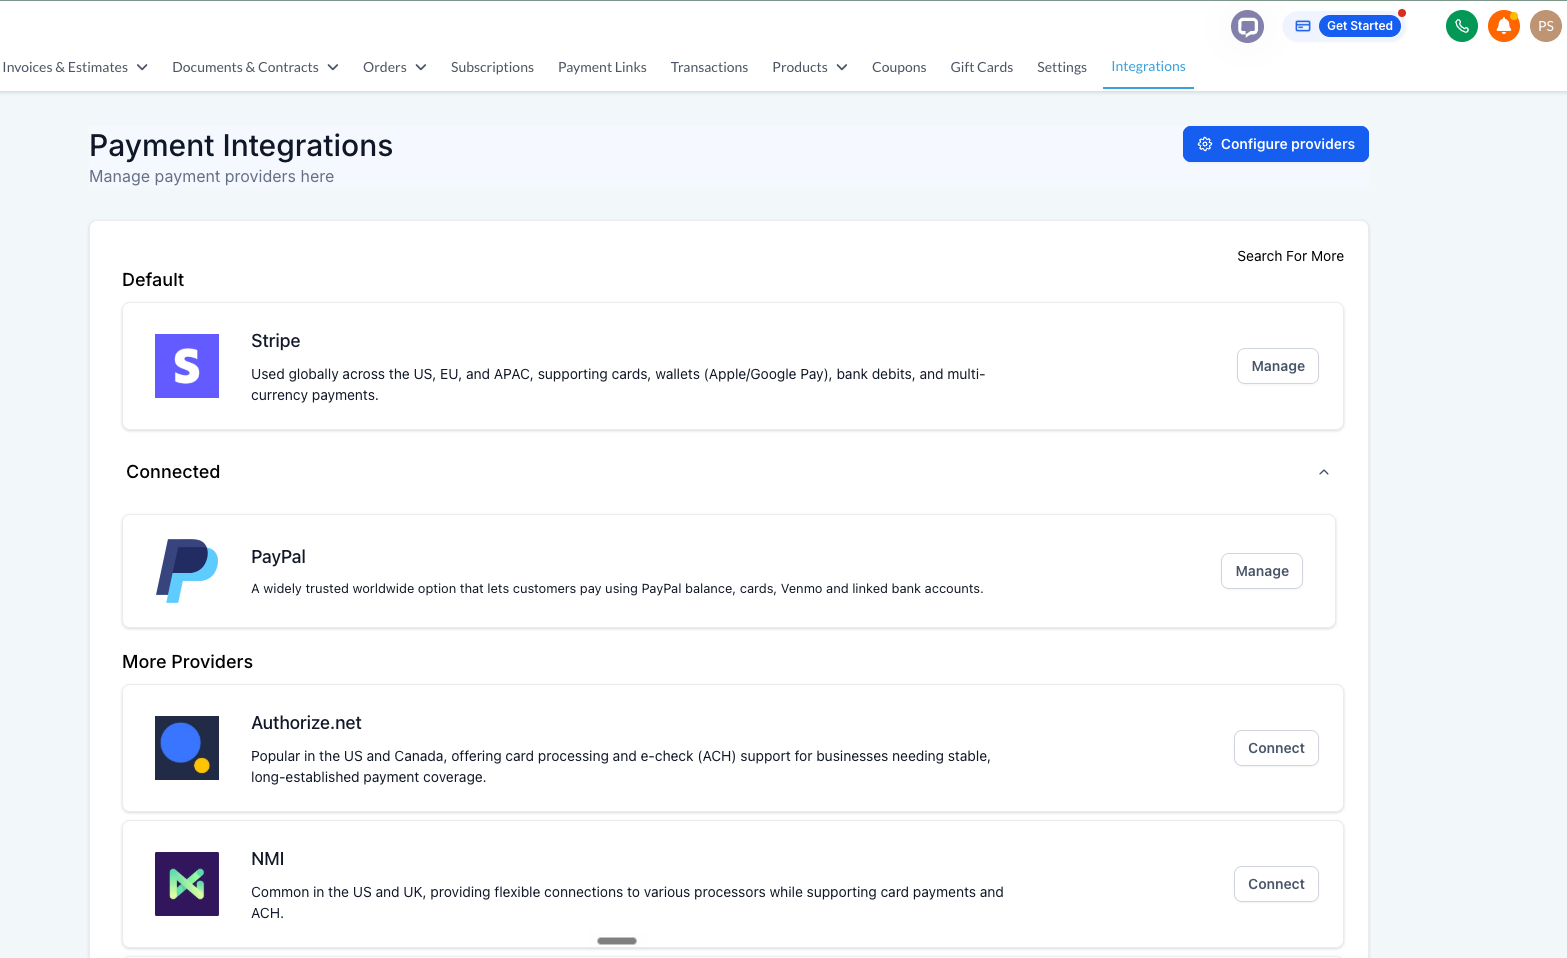This screenshot has height=958, width=1567.
Task: Switch to the Transactions tab
Action: (x=709, y=67)
